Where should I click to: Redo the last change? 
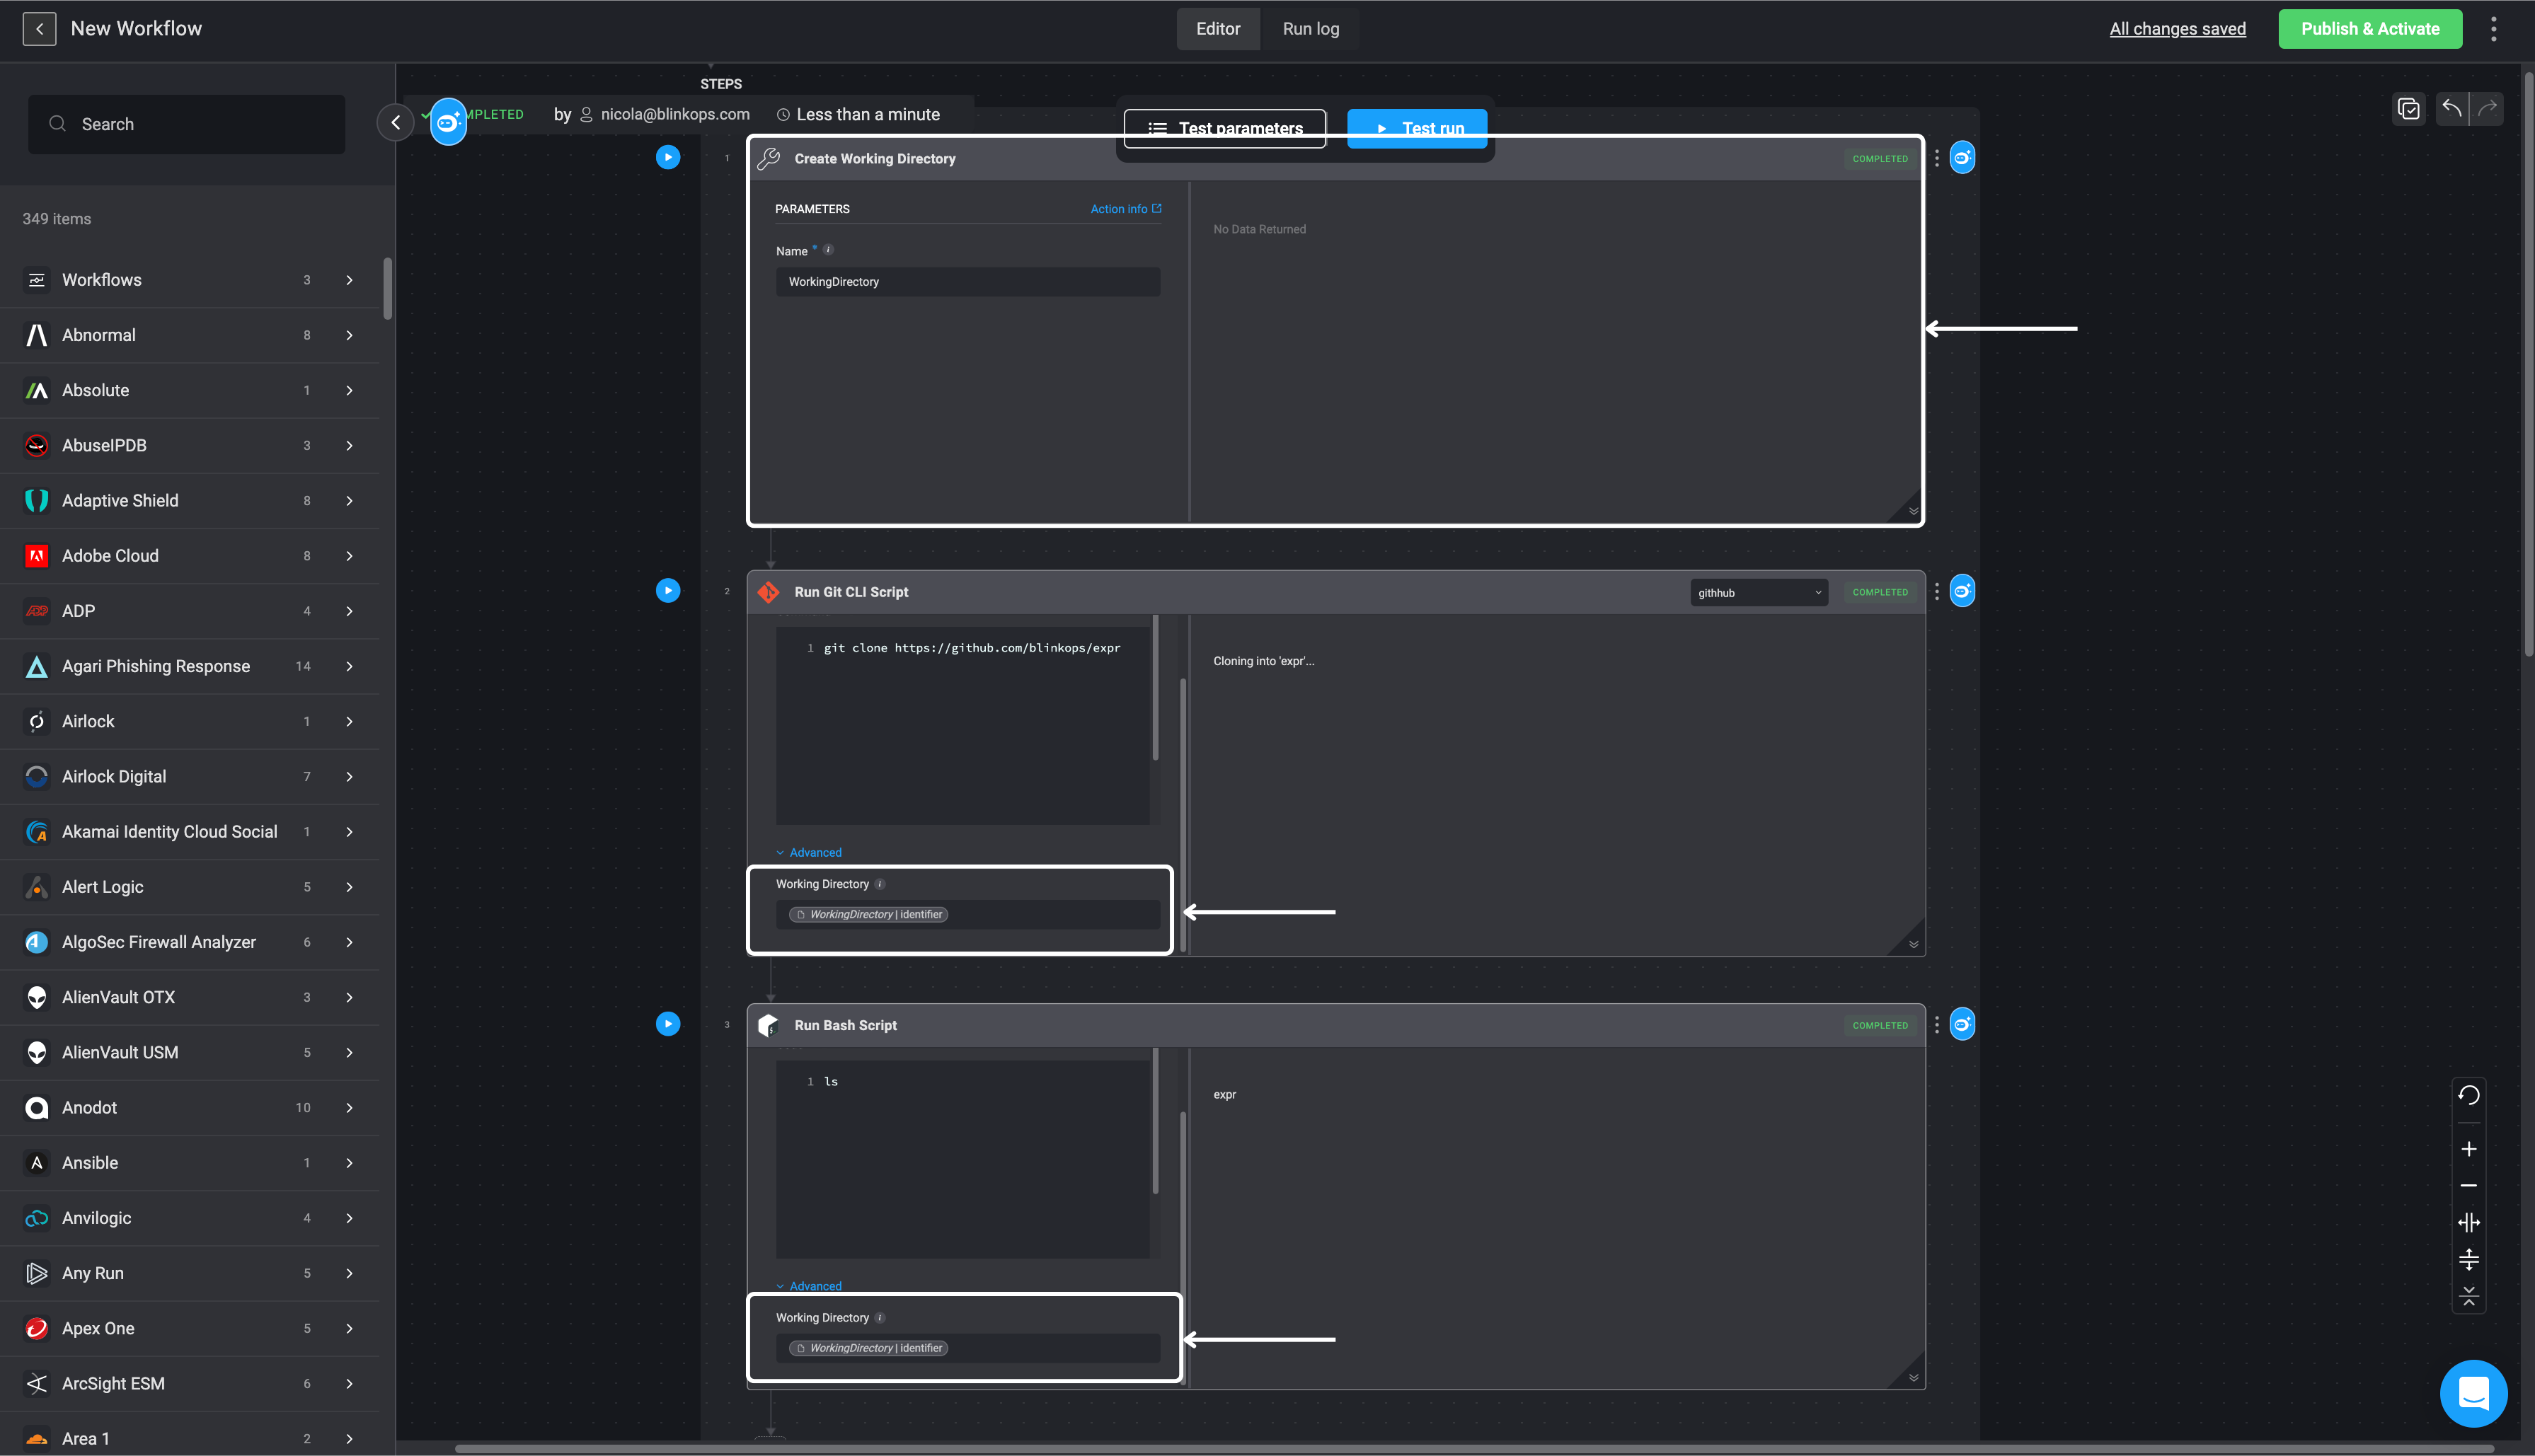2488,109
